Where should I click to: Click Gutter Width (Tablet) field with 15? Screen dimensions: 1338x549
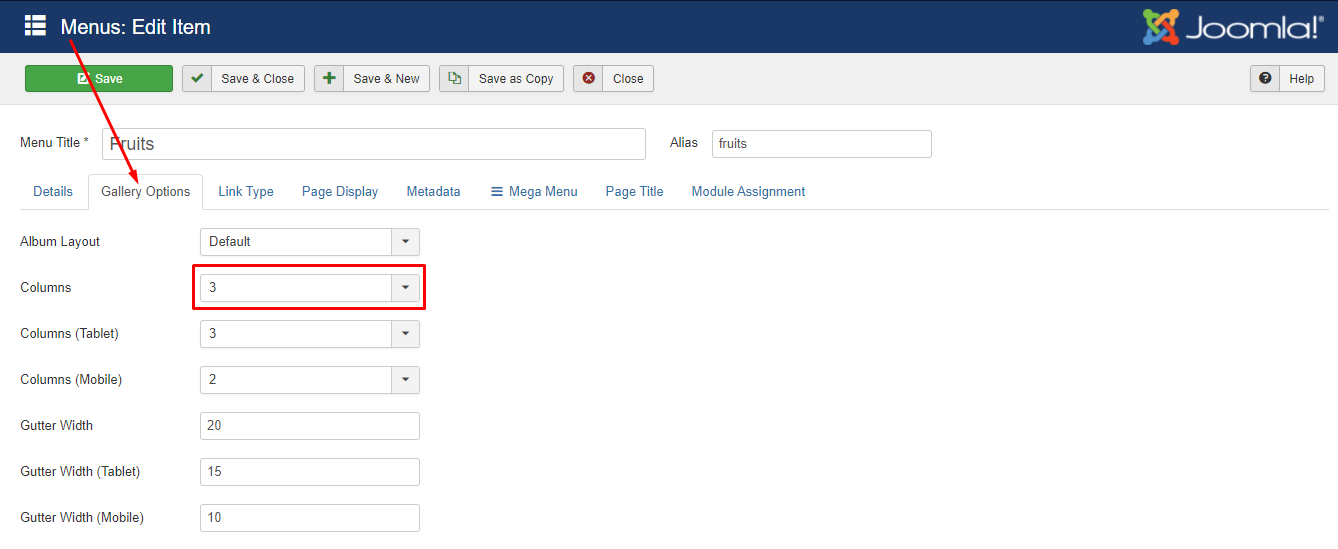tap(310, 472)
